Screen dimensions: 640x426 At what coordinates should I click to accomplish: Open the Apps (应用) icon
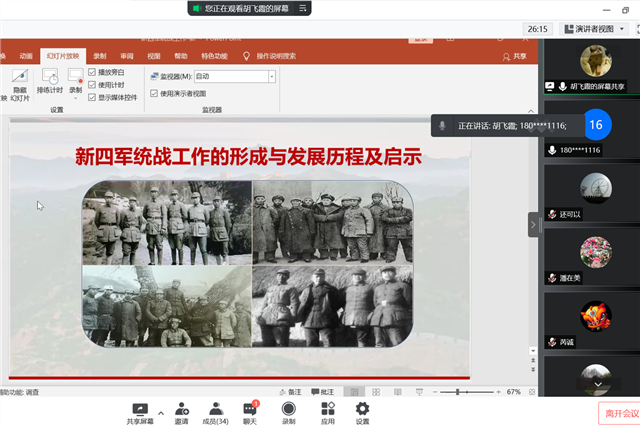(327, 412)
